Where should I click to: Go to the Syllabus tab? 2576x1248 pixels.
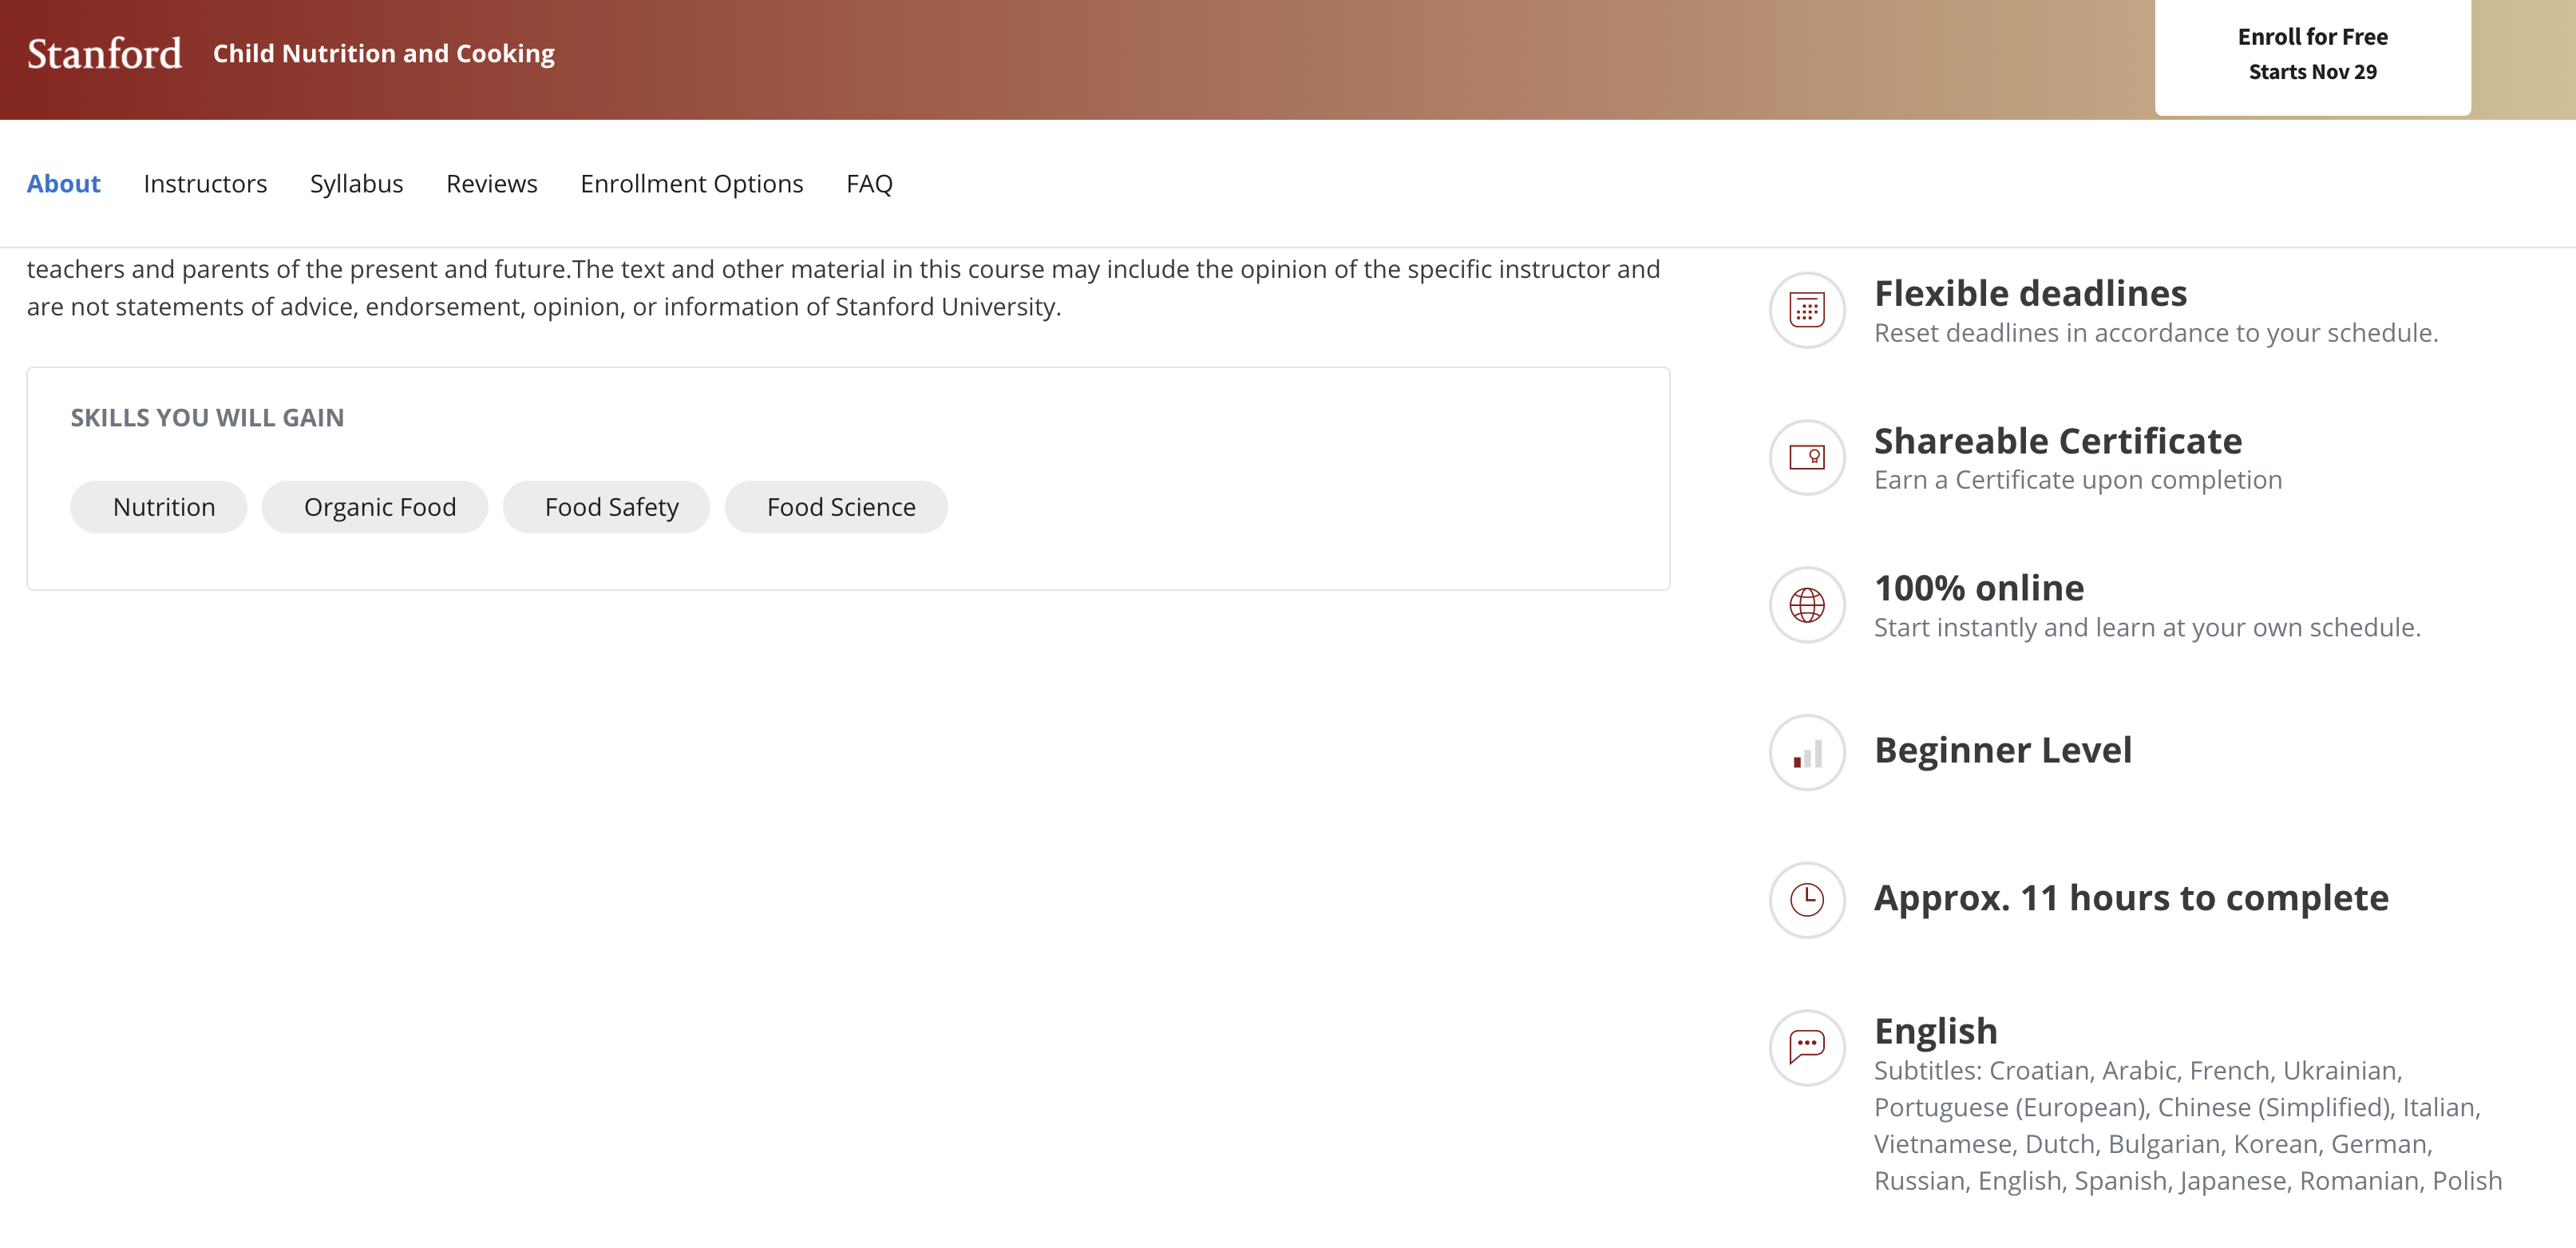(356, 184)
